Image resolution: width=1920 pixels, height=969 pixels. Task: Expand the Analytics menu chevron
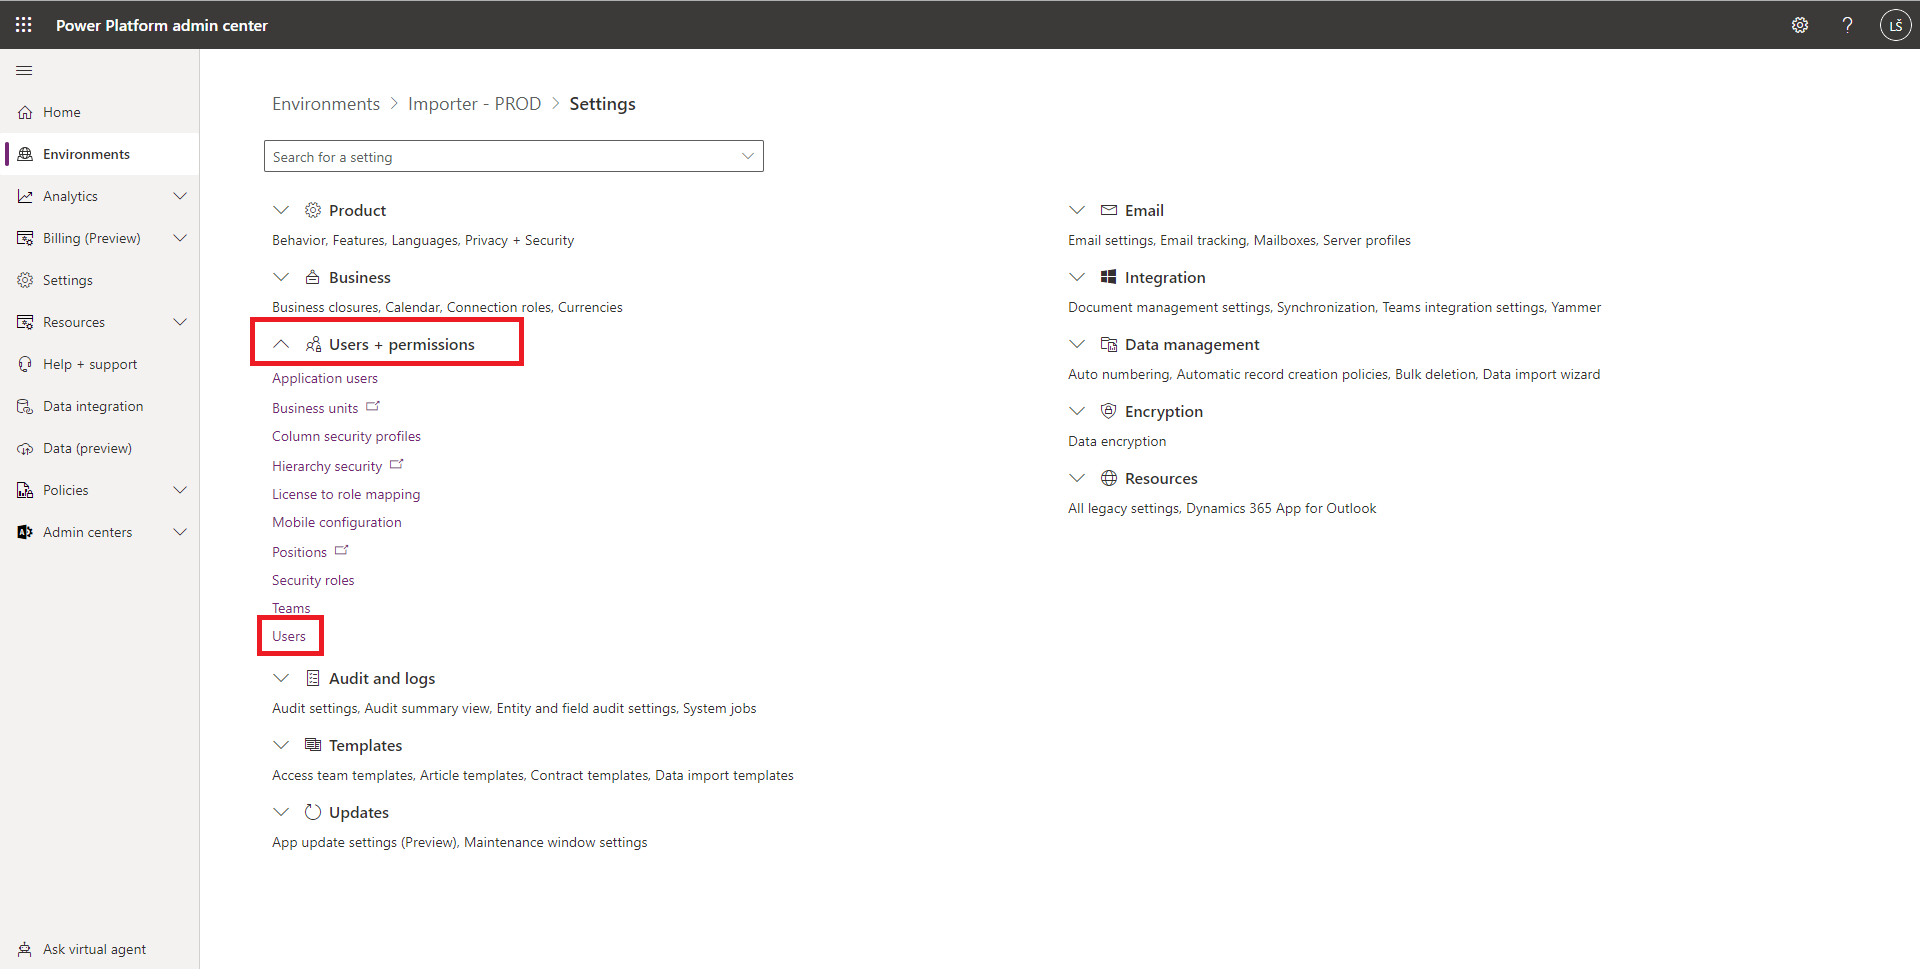[x=180, y=197]
